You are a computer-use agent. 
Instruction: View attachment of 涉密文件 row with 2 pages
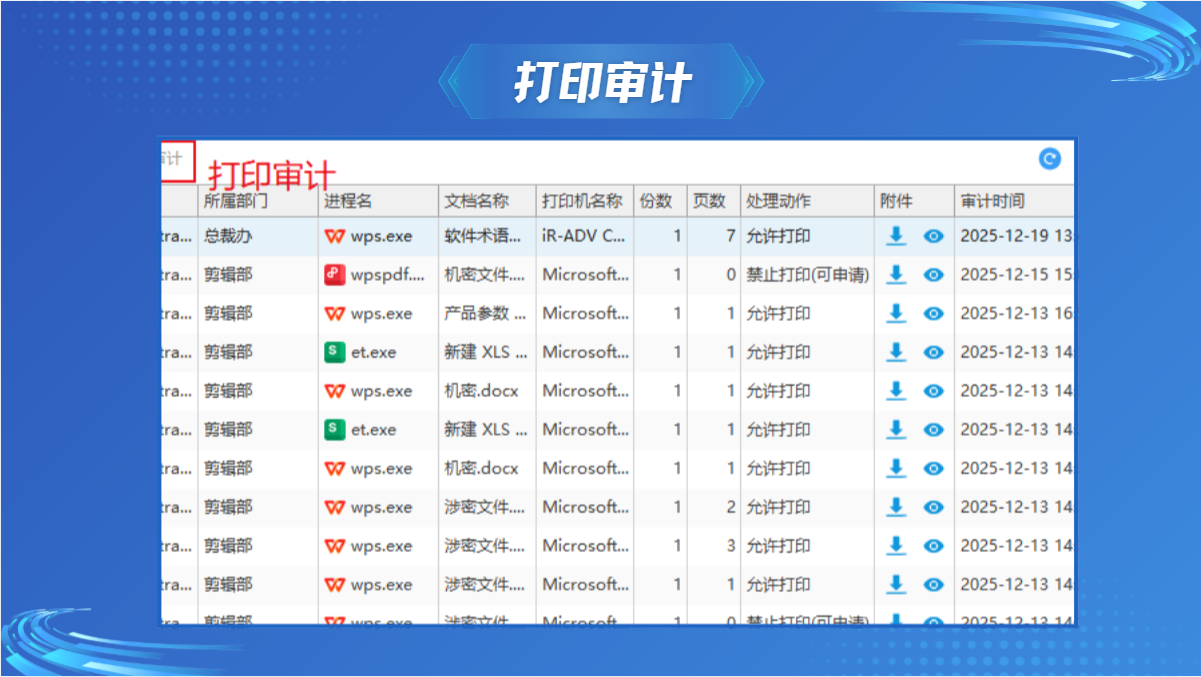tap(934, 507)
